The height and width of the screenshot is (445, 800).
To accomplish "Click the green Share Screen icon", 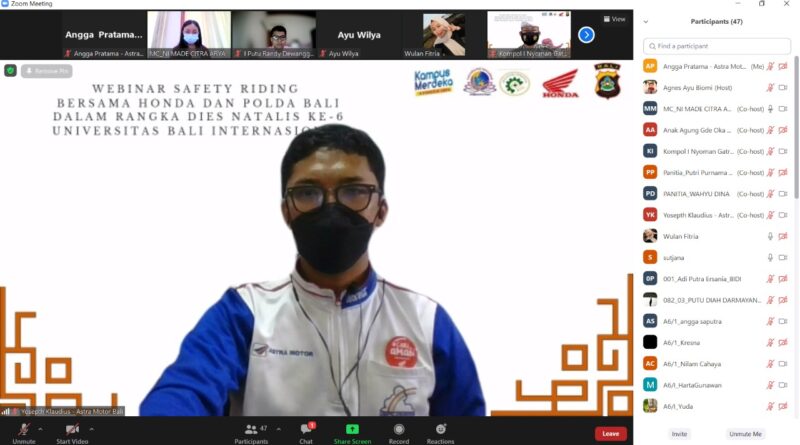I will [352, 429].
